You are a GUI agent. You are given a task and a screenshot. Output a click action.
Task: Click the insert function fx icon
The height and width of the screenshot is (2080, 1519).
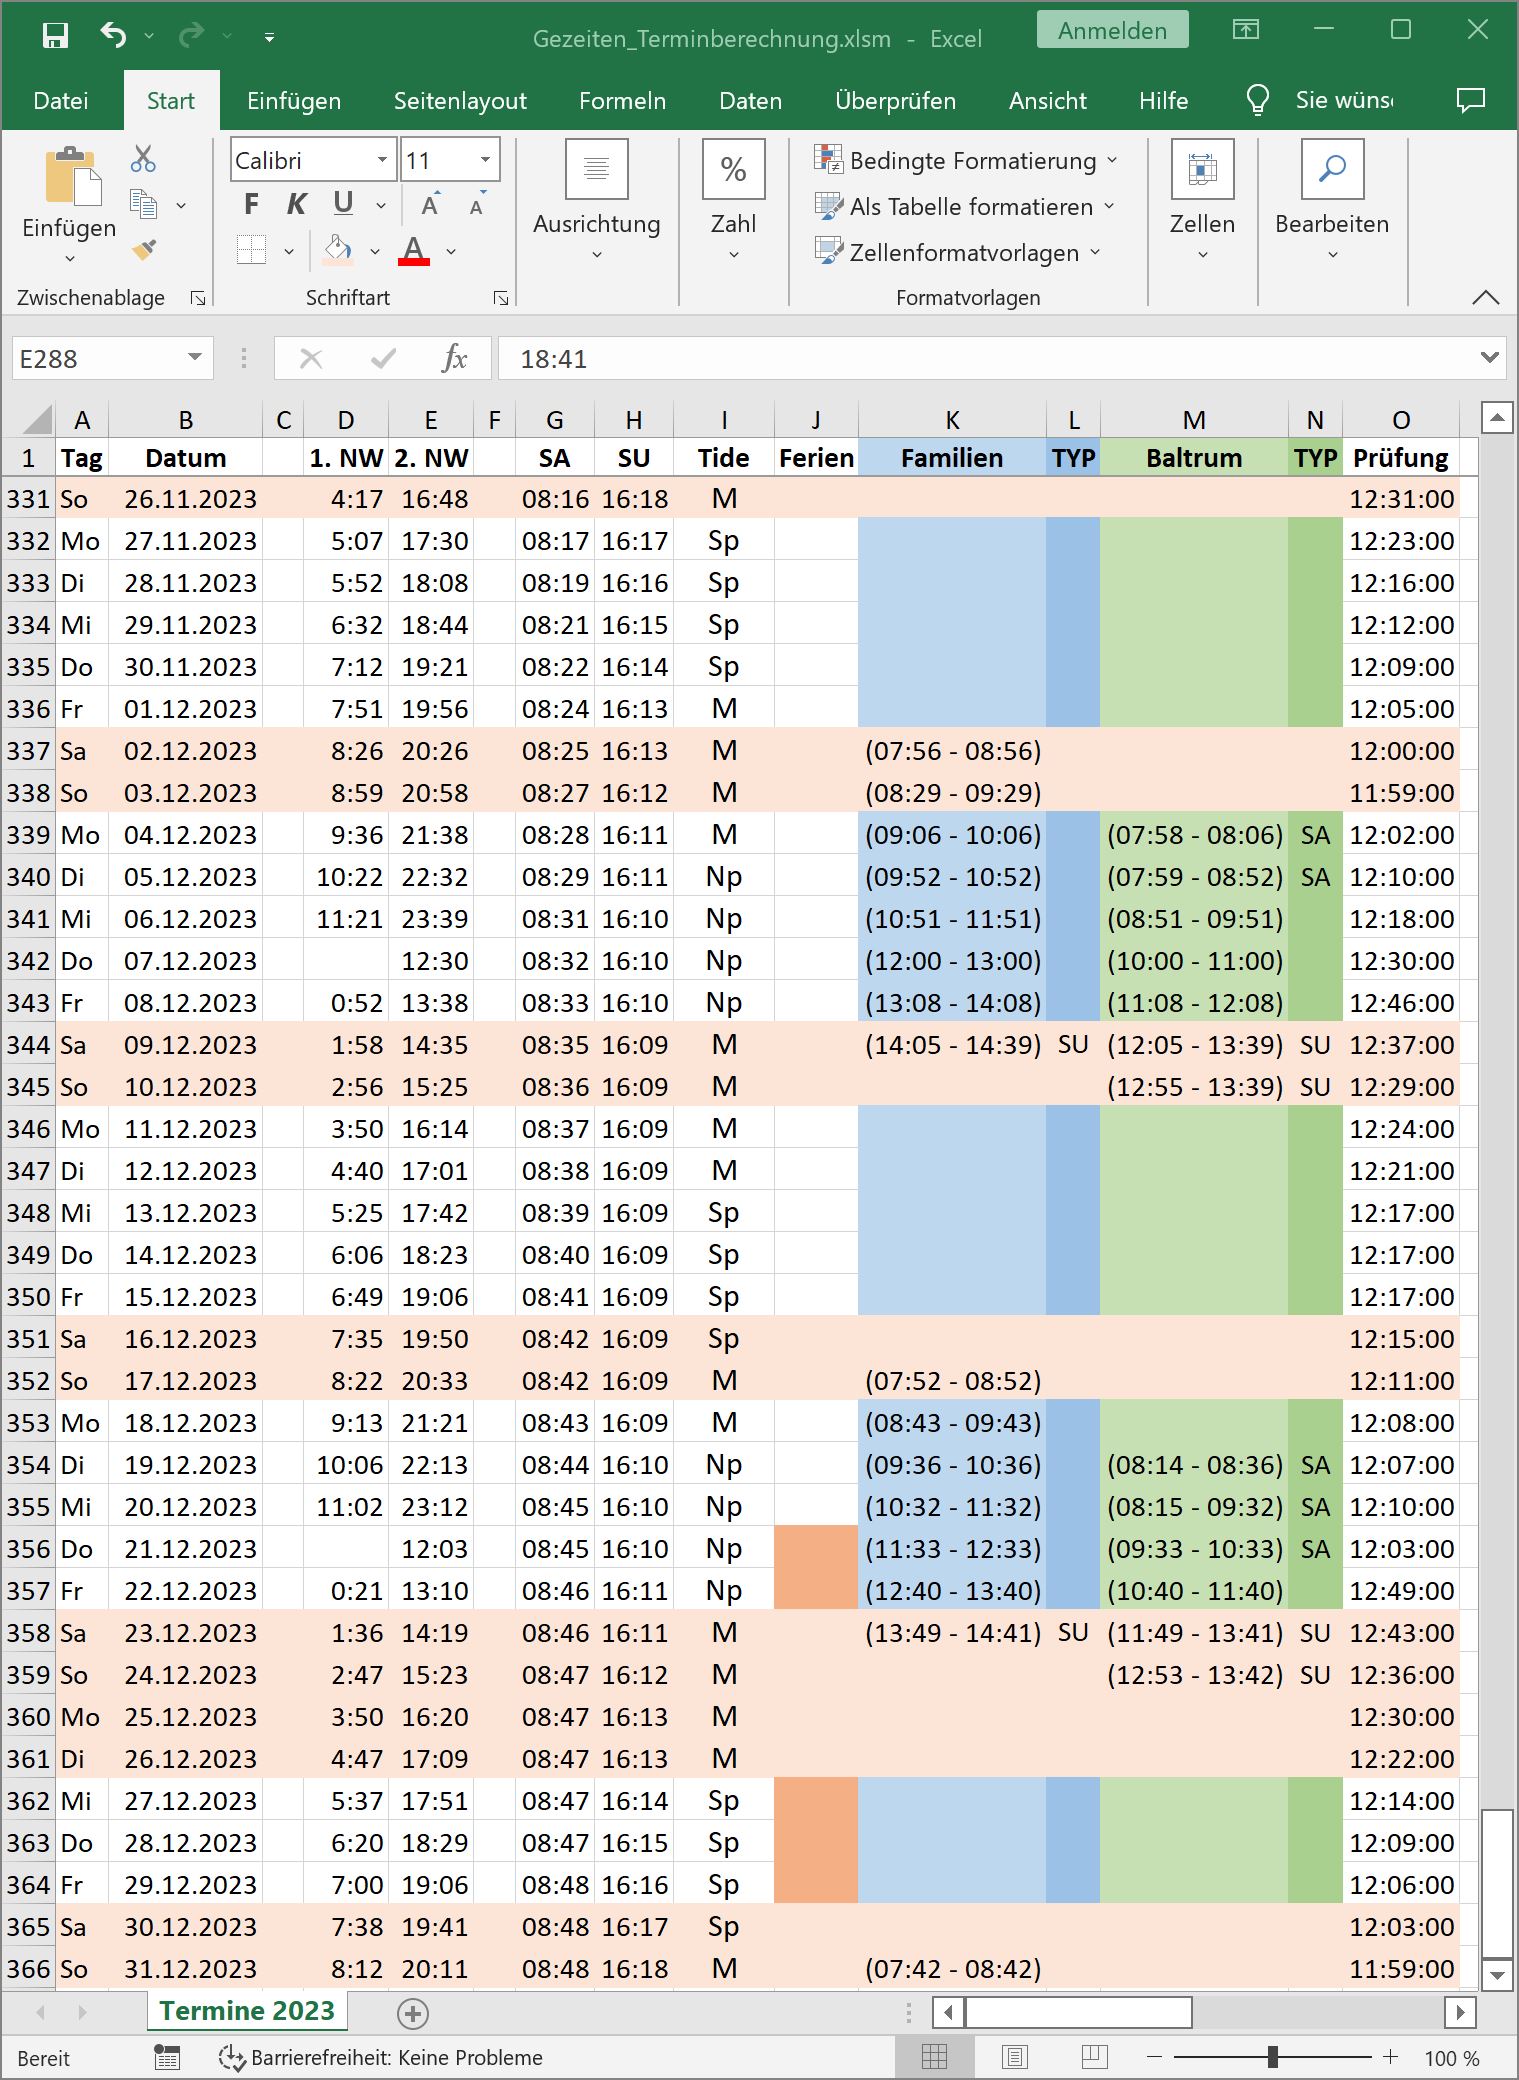pos(454,358)
